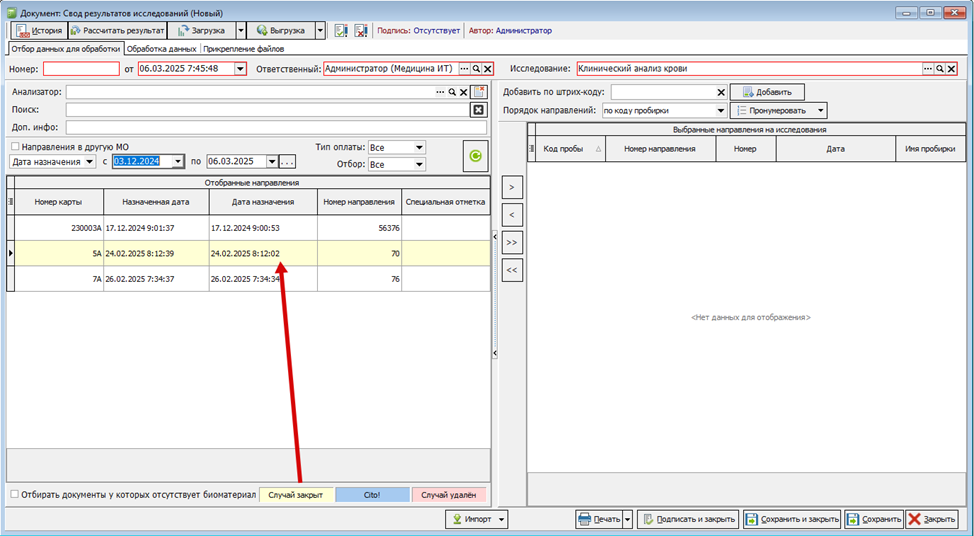This screenshot has width=974, height=536.
Task: Enable Направления в другую МО checkbox
Action: (x=15, y=147)
